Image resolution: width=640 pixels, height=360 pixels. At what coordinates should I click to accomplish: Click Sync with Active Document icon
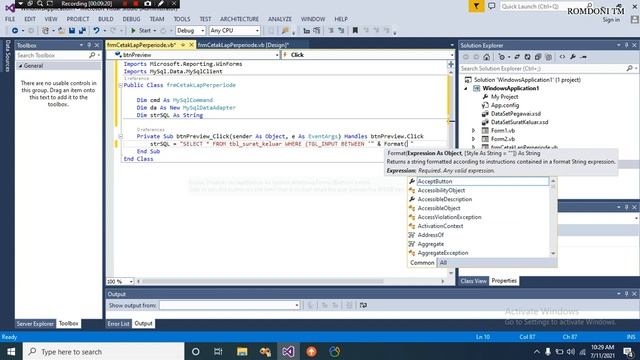coord(517,57)
